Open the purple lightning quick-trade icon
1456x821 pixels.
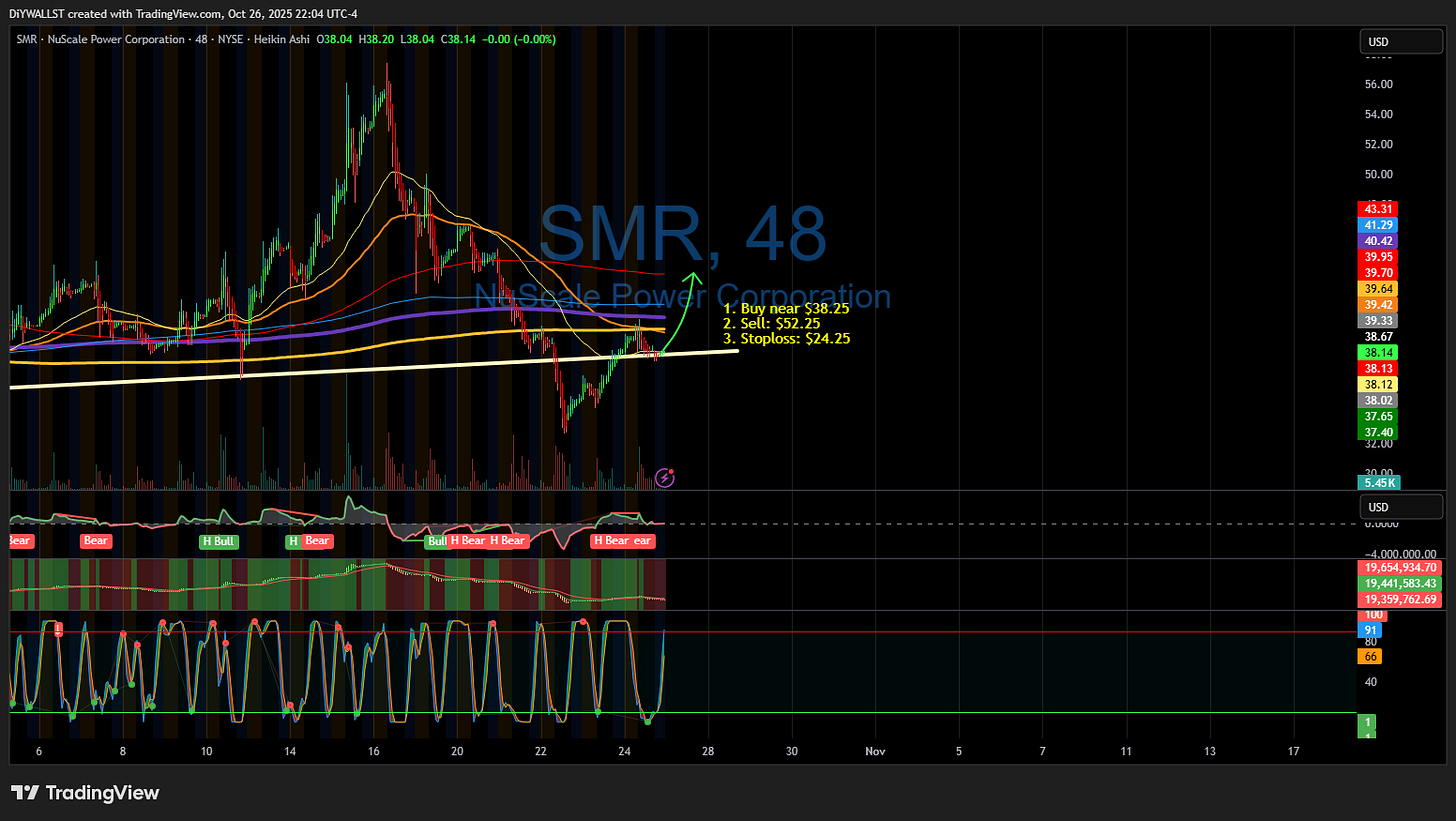[x=663, y=479]
